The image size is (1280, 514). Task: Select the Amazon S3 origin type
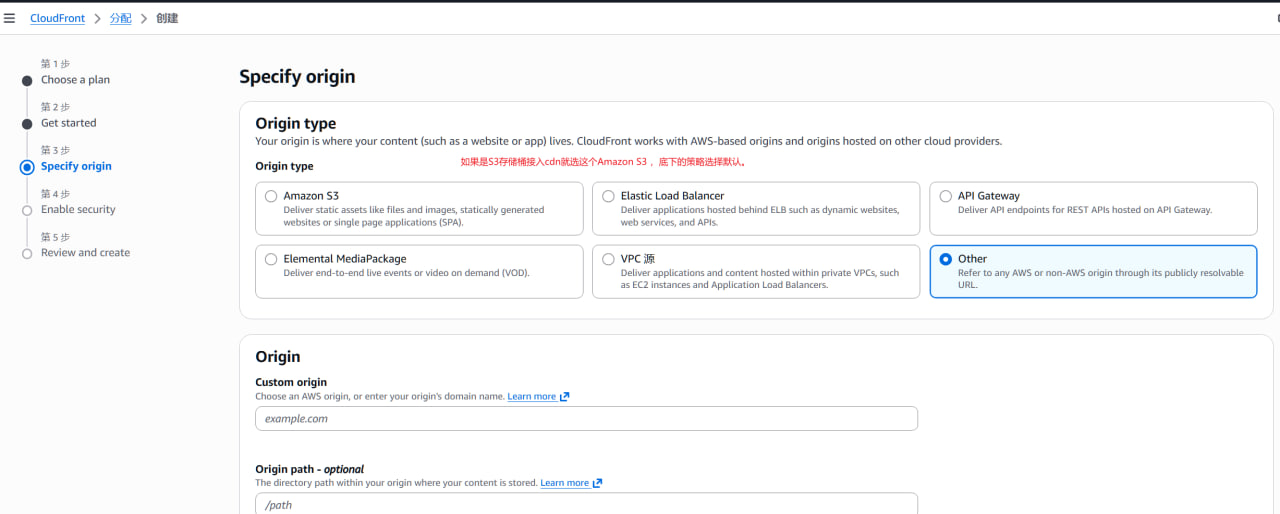(x=271, y=197)
